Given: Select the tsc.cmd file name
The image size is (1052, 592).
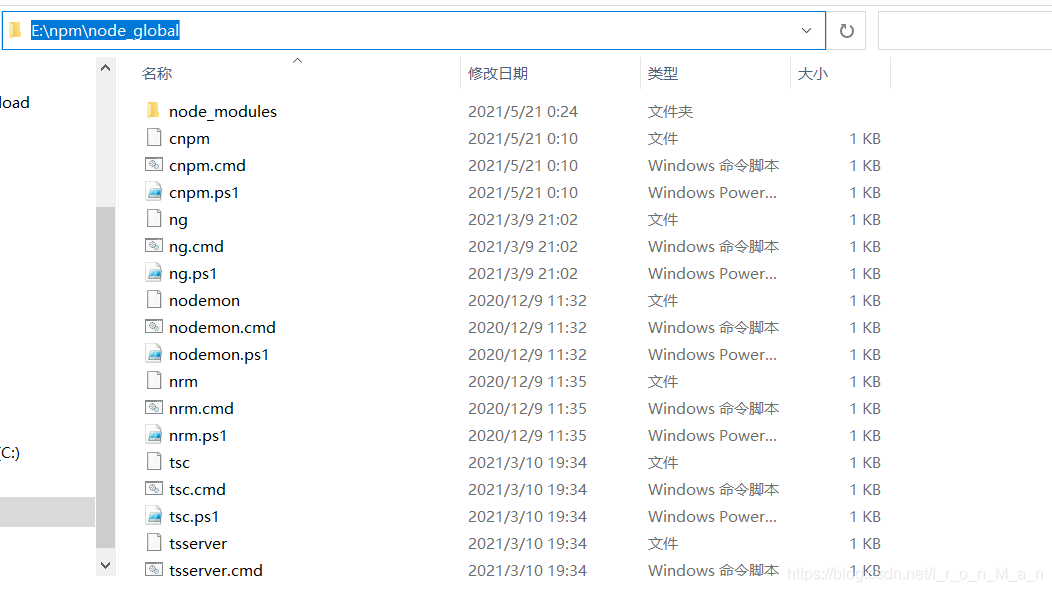Looking at the screenshot, I should pyautogui.click(x=197, y=489).
